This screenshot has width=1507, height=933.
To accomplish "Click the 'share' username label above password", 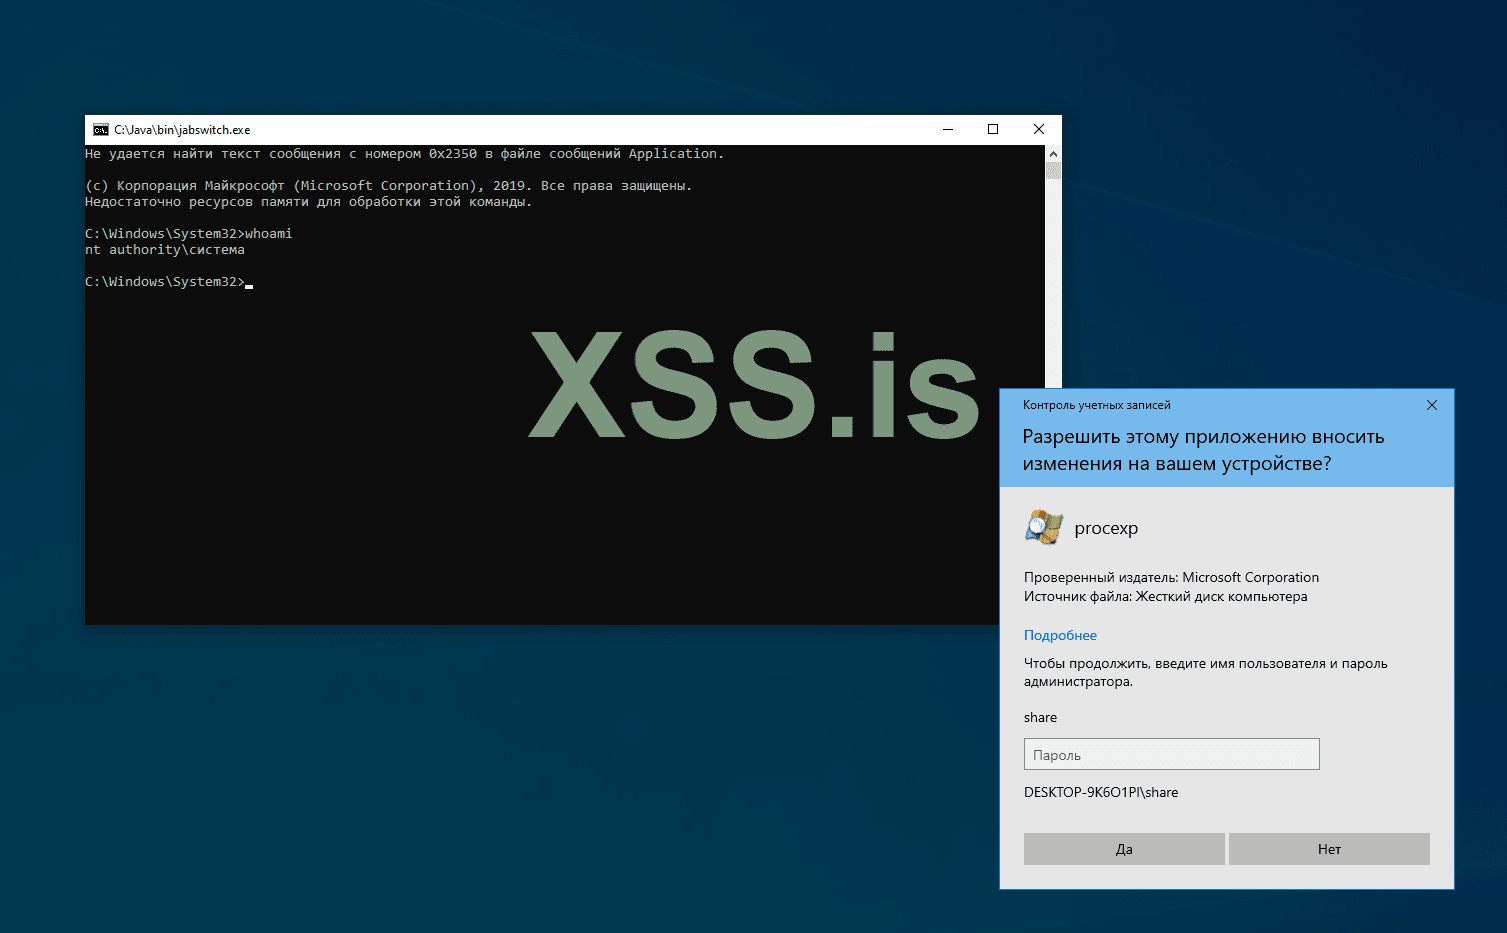I will 1040,717.
